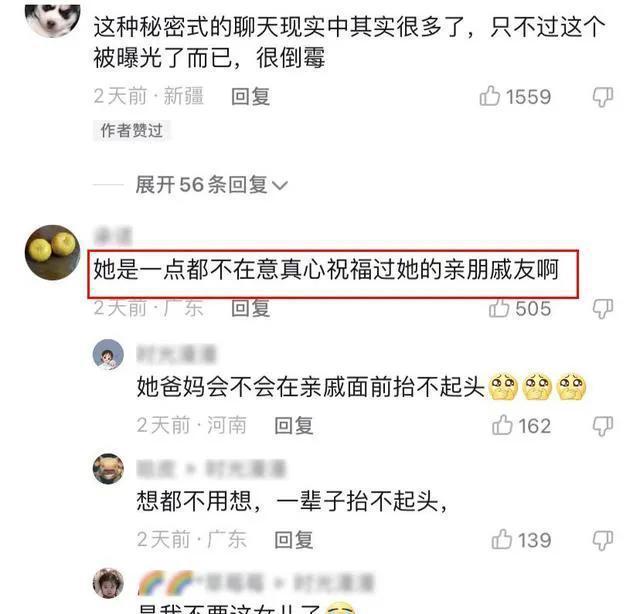Expand the 56 replies thread
This screenshot has width=640, height=614.
tap(211, 185)
